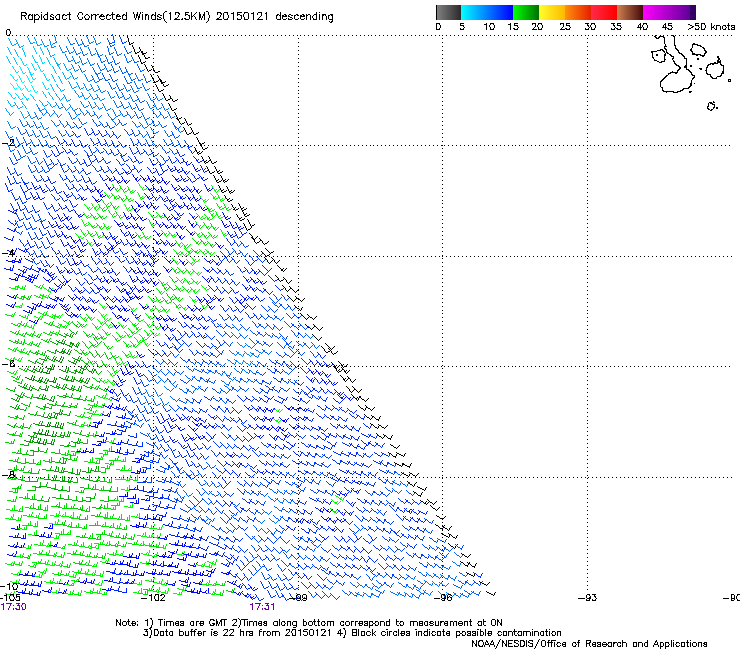This screenshot has height=650, width=740.
Task: Click the 'Times are GMT' note line
Action: [x=309, y=623]
